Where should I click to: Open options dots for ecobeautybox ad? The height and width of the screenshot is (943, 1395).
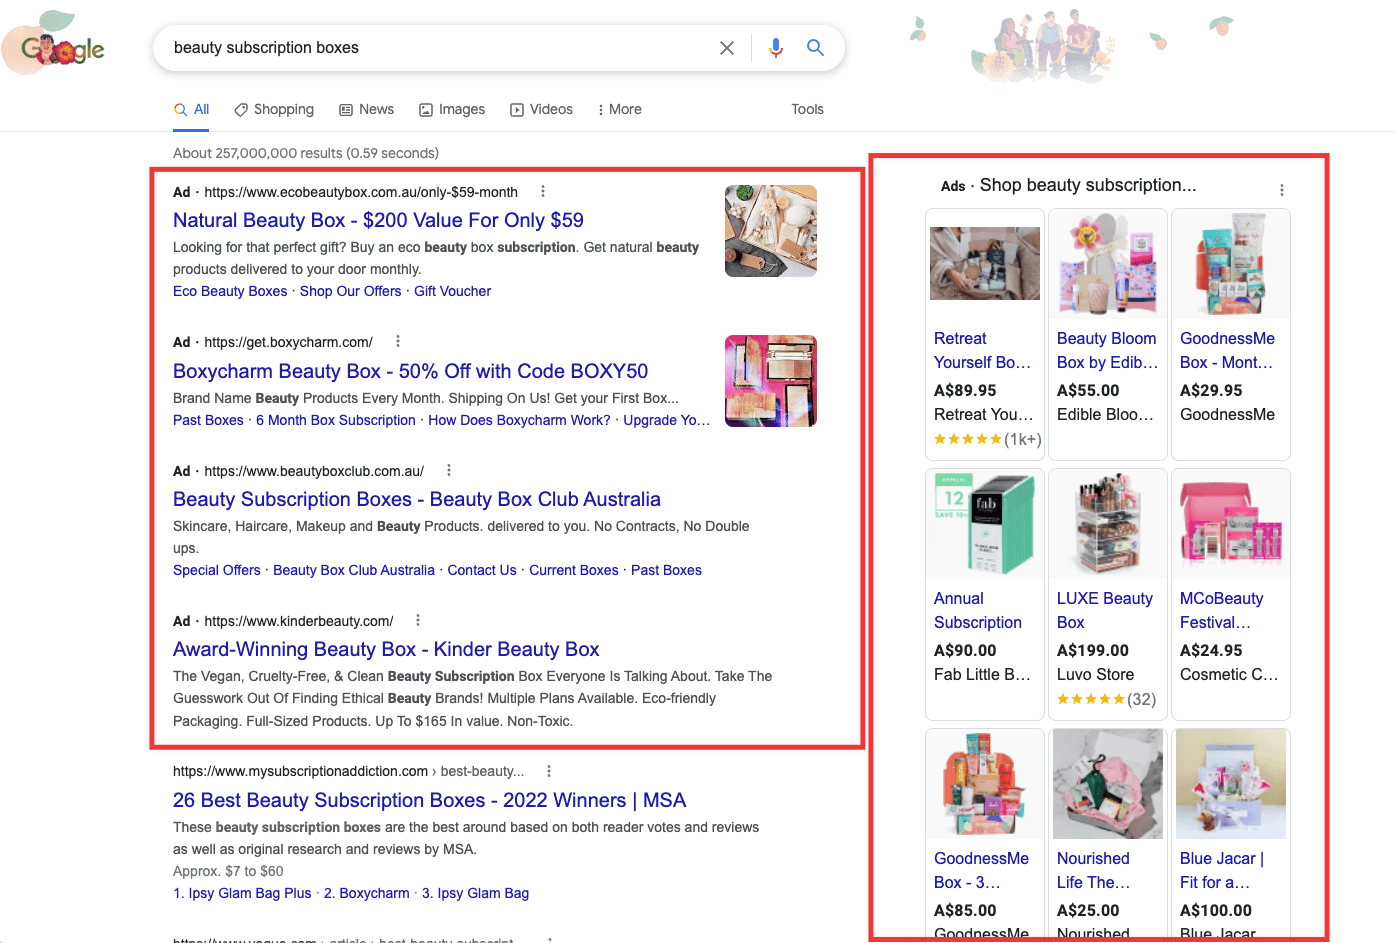point(543,191)
